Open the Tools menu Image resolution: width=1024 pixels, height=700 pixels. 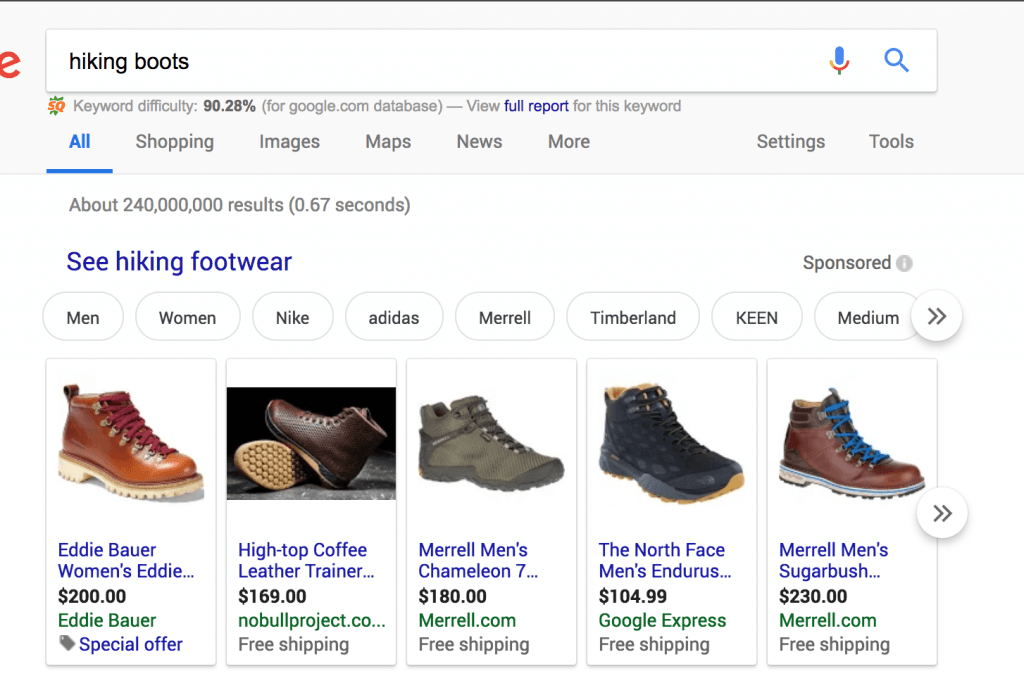[x=890, y=142]
